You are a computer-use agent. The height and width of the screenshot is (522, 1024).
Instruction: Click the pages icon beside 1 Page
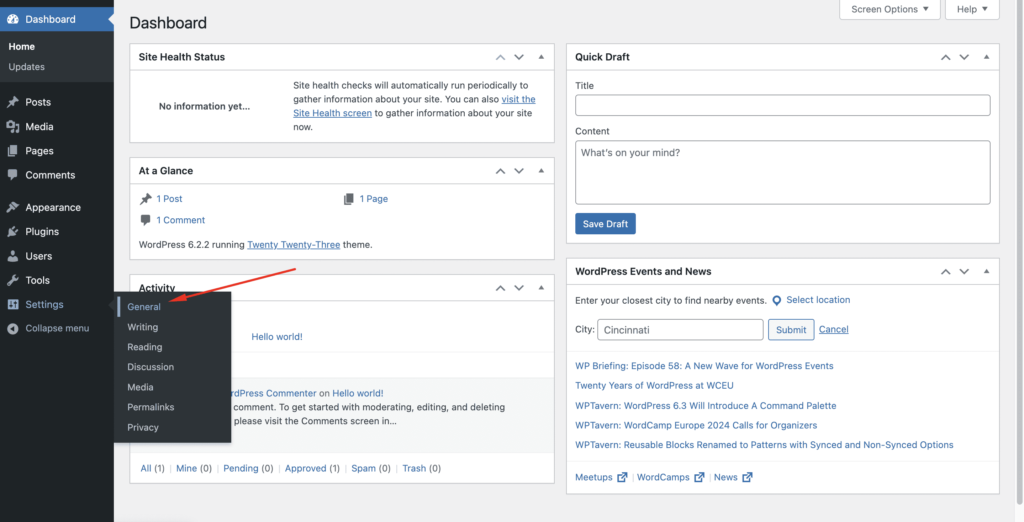[349, 199]
